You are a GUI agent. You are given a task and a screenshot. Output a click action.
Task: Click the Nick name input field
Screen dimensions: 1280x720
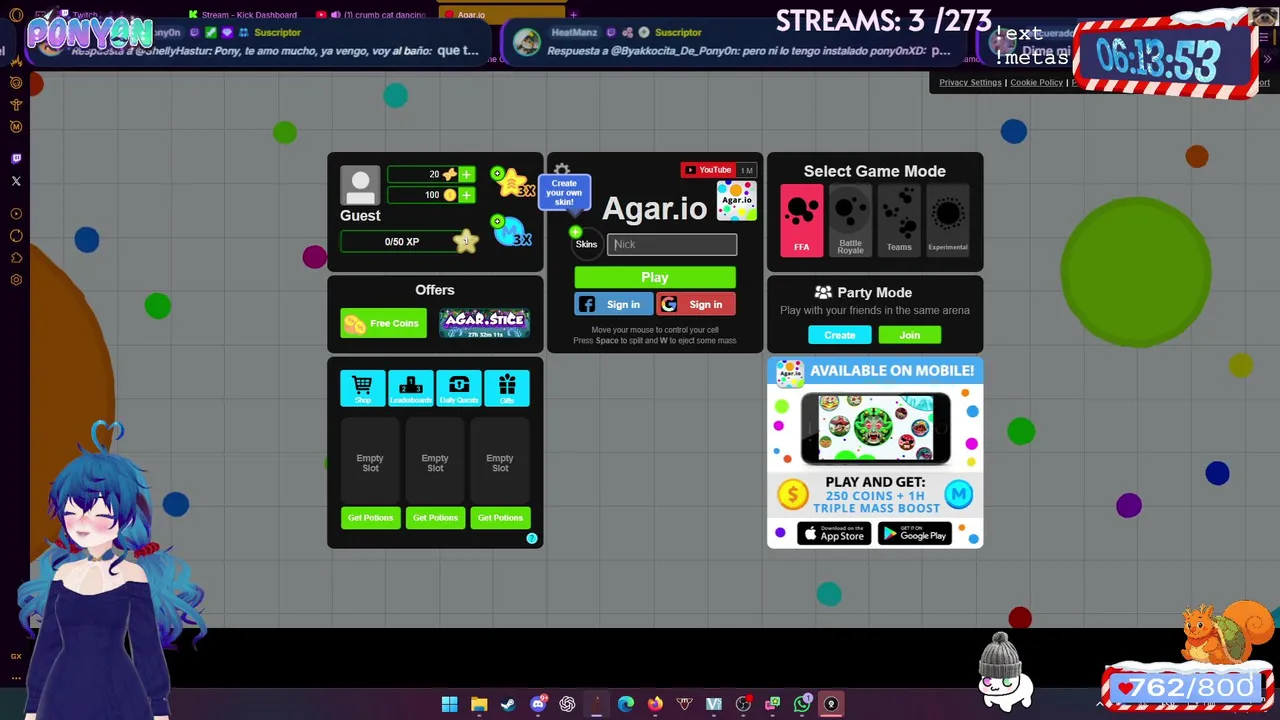[672, 244]
